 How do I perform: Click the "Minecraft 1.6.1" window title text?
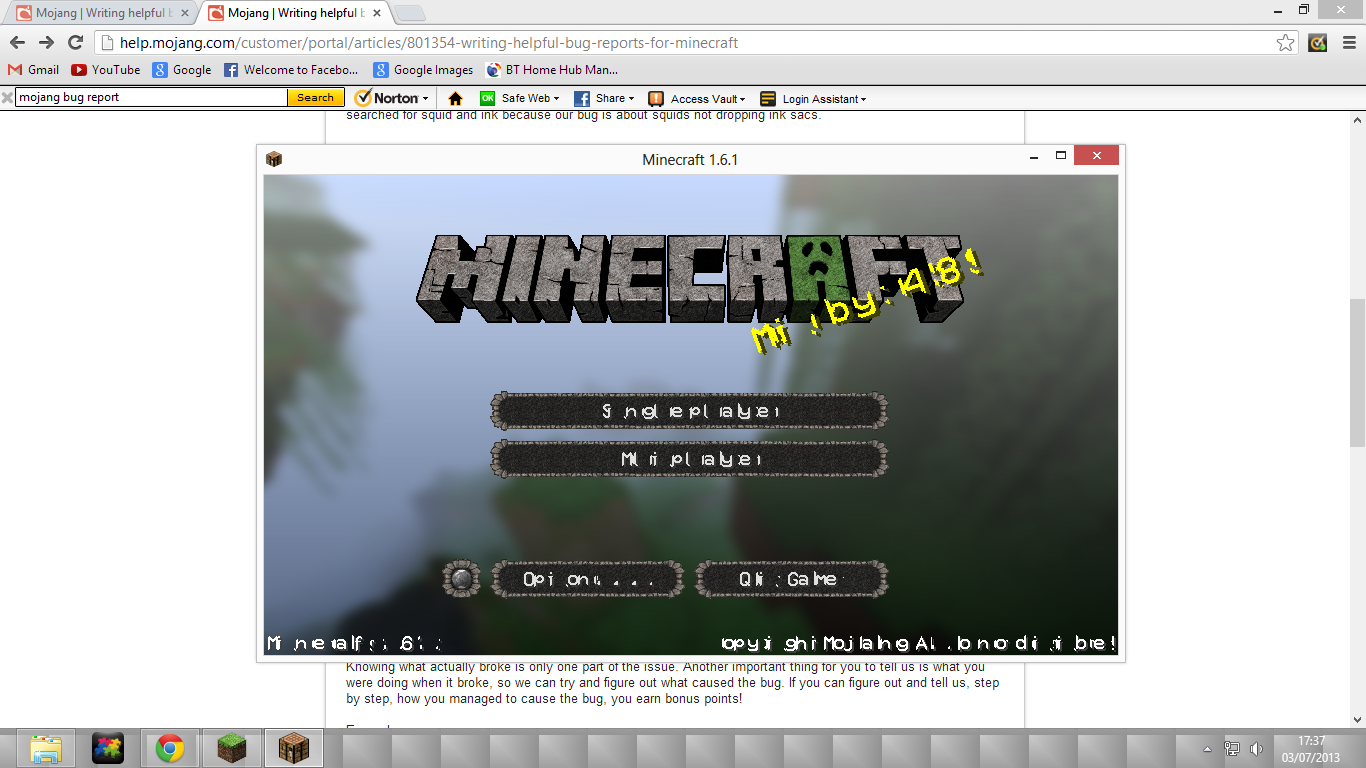(690, 159)
